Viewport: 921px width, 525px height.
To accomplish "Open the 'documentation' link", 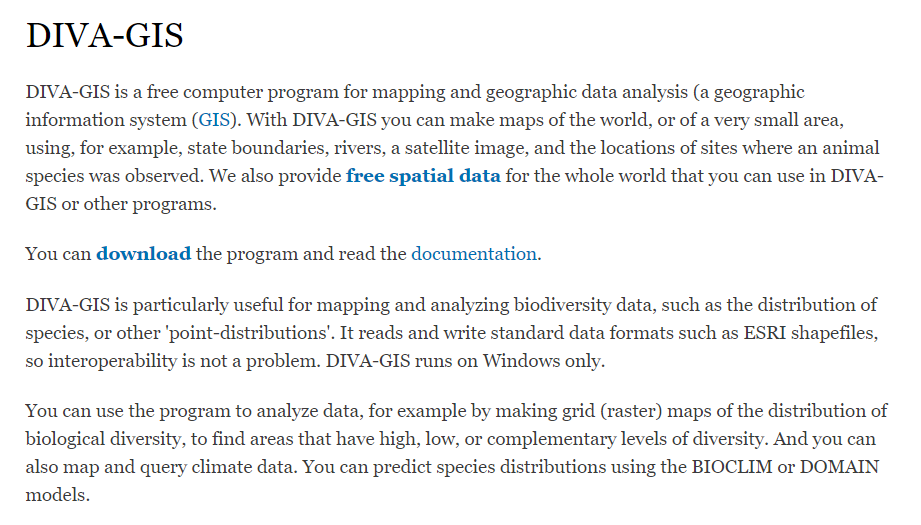I will (x=474, y=254).
